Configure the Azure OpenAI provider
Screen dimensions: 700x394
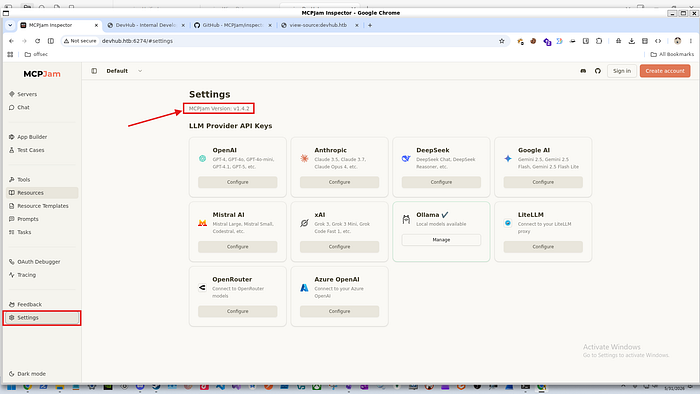coord(339,311)
